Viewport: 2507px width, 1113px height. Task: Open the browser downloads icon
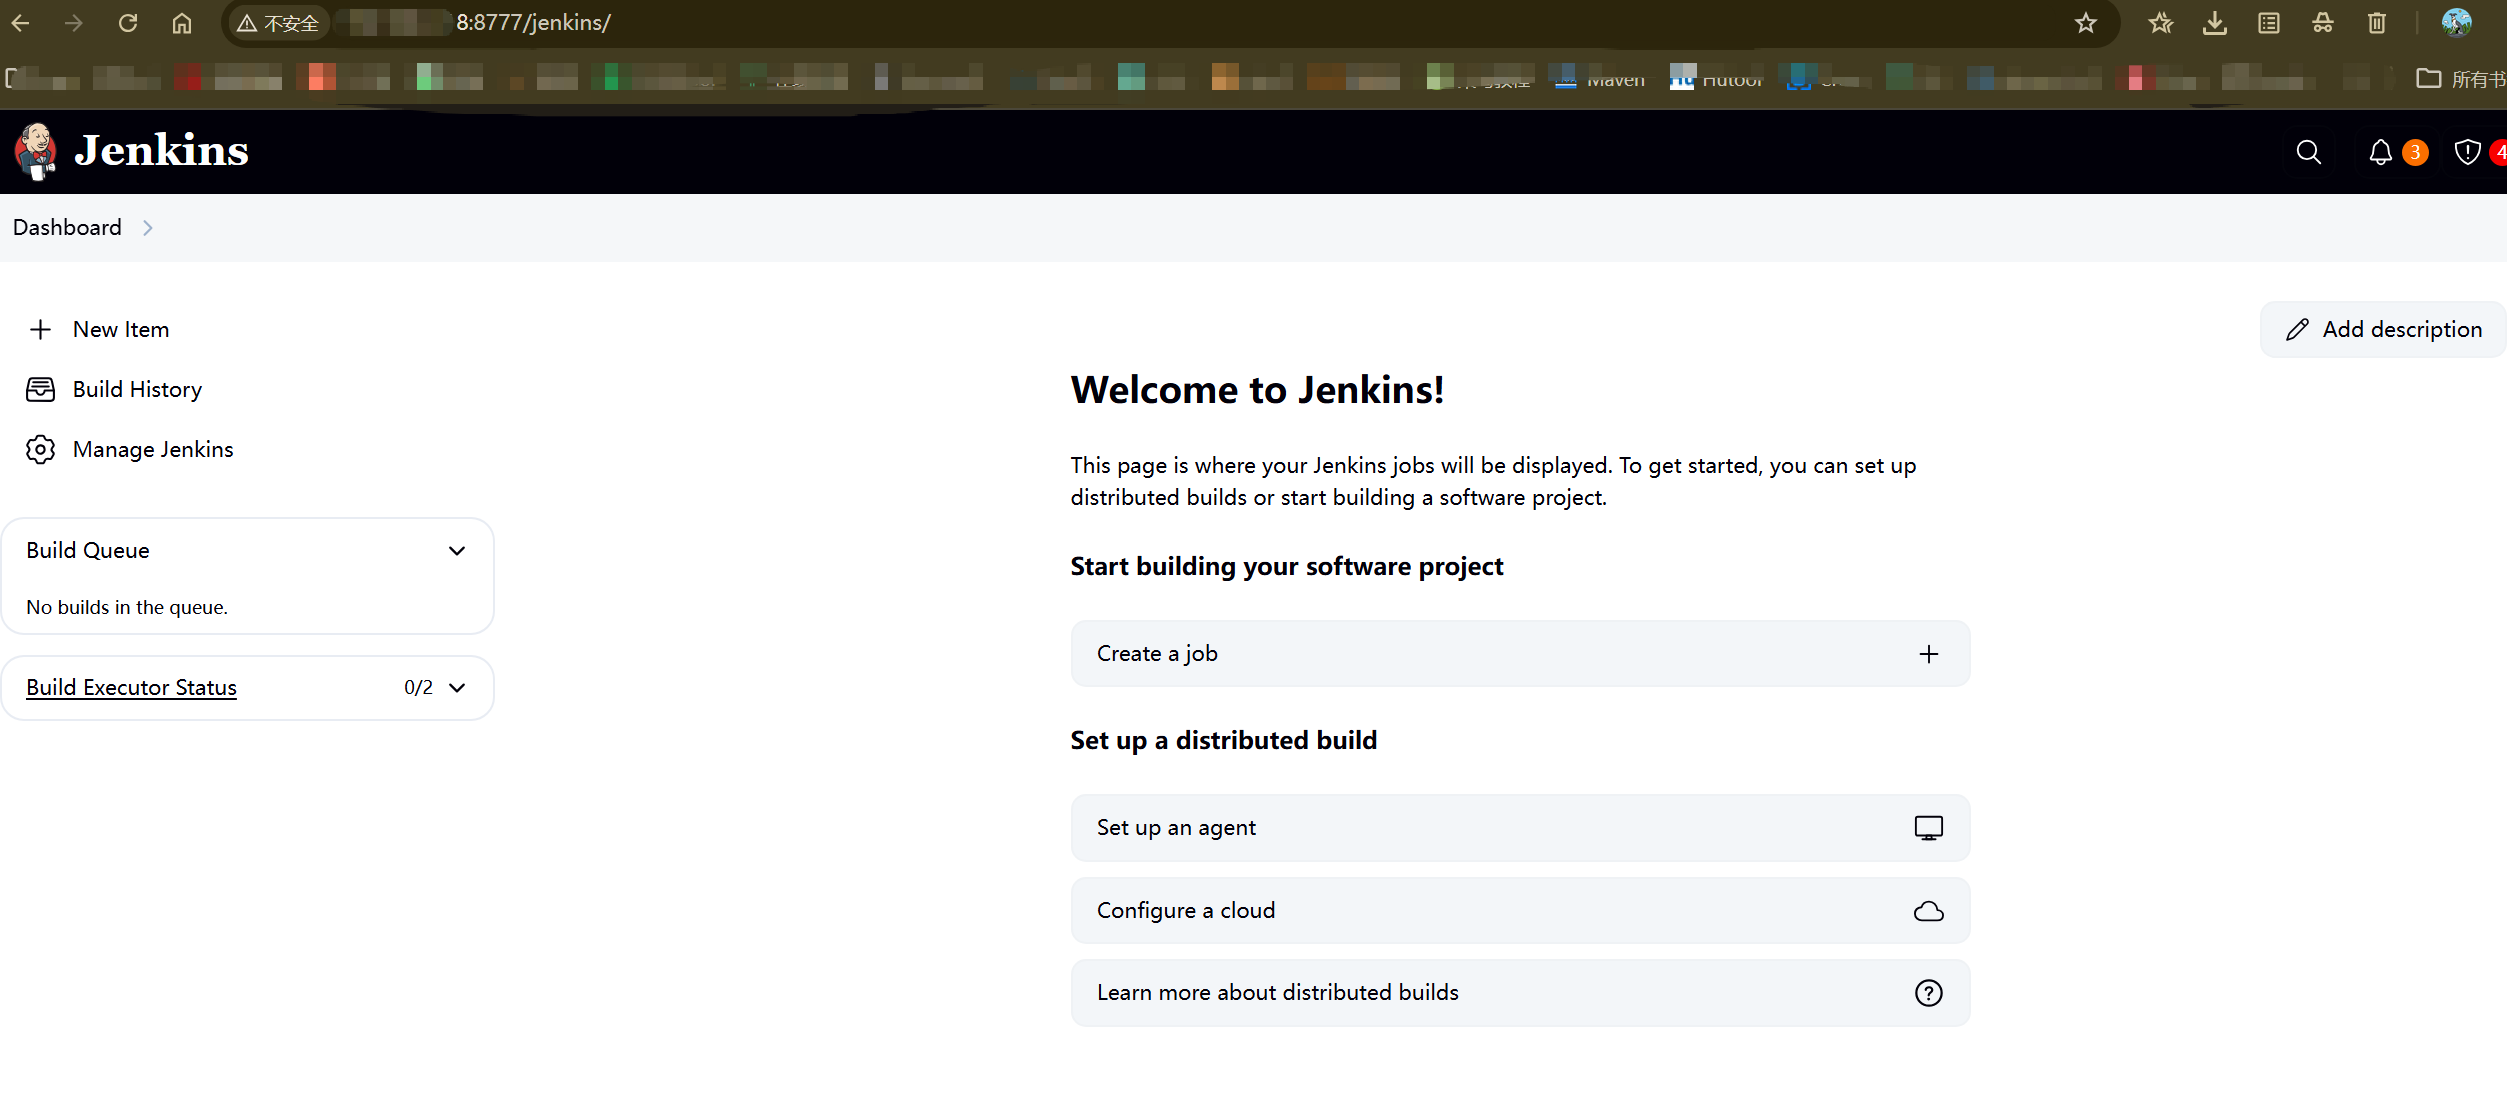coord(2214,23)
